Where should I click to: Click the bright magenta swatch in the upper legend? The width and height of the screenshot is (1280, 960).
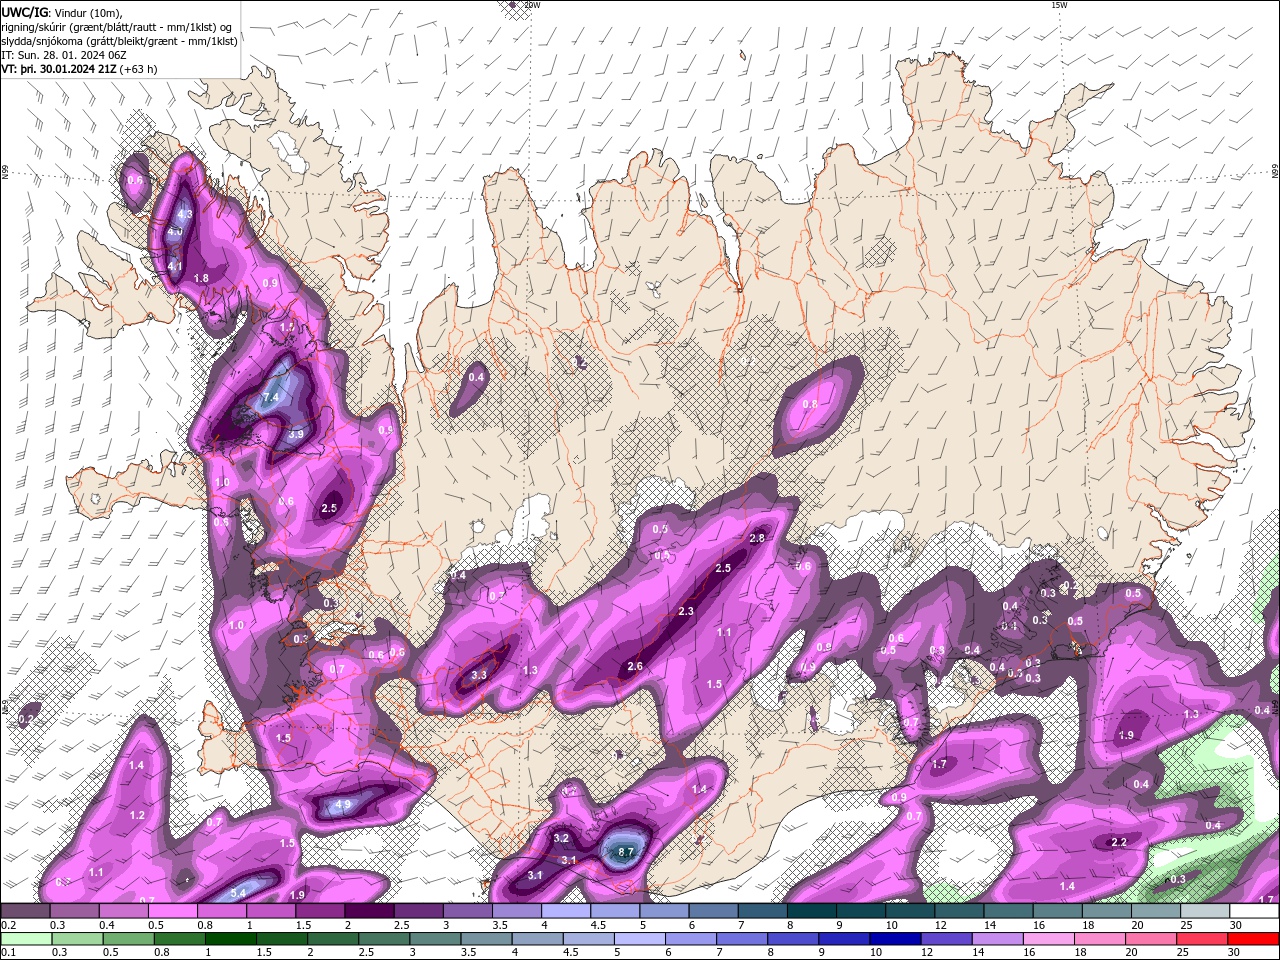point(172,911)
